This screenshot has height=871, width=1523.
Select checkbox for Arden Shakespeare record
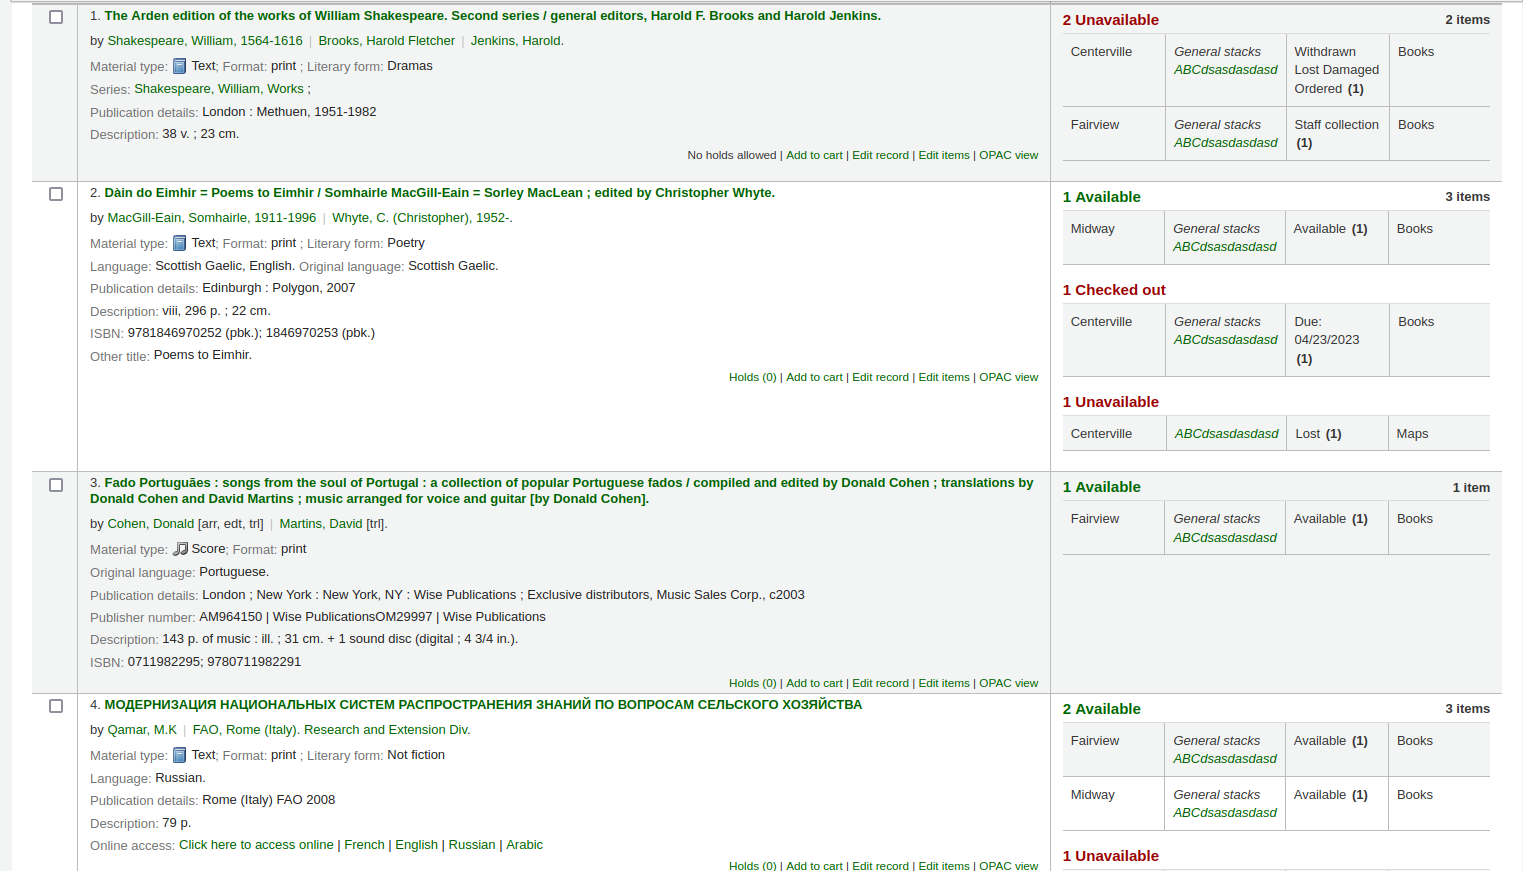pos(56,17)
